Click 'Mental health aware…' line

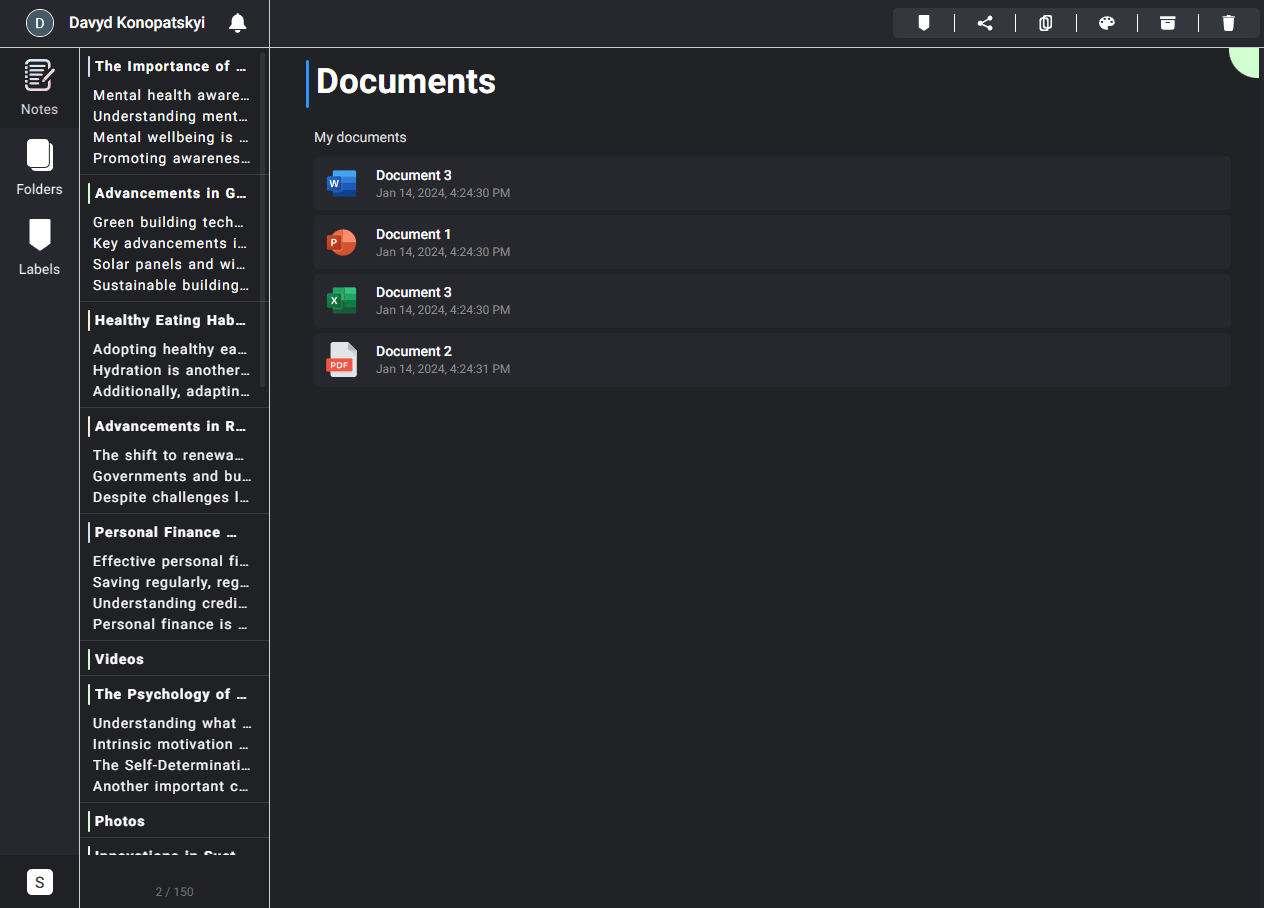[171, 95]
